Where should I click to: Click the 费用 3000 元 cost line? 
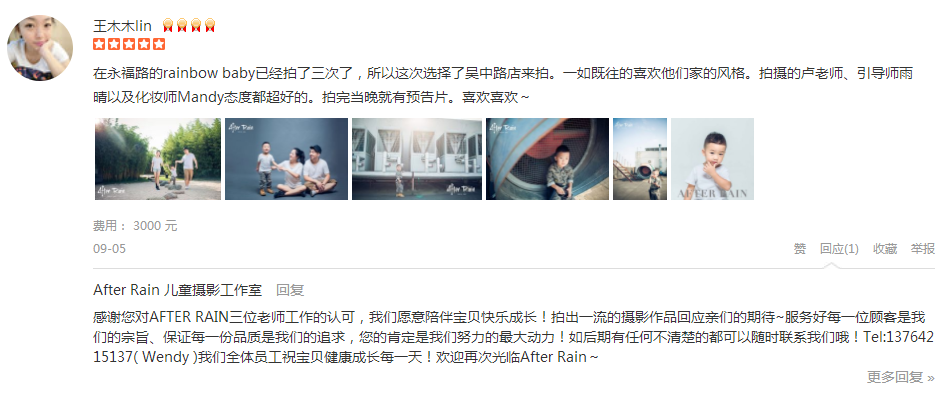pyautogui.click(x=135, y=226)
